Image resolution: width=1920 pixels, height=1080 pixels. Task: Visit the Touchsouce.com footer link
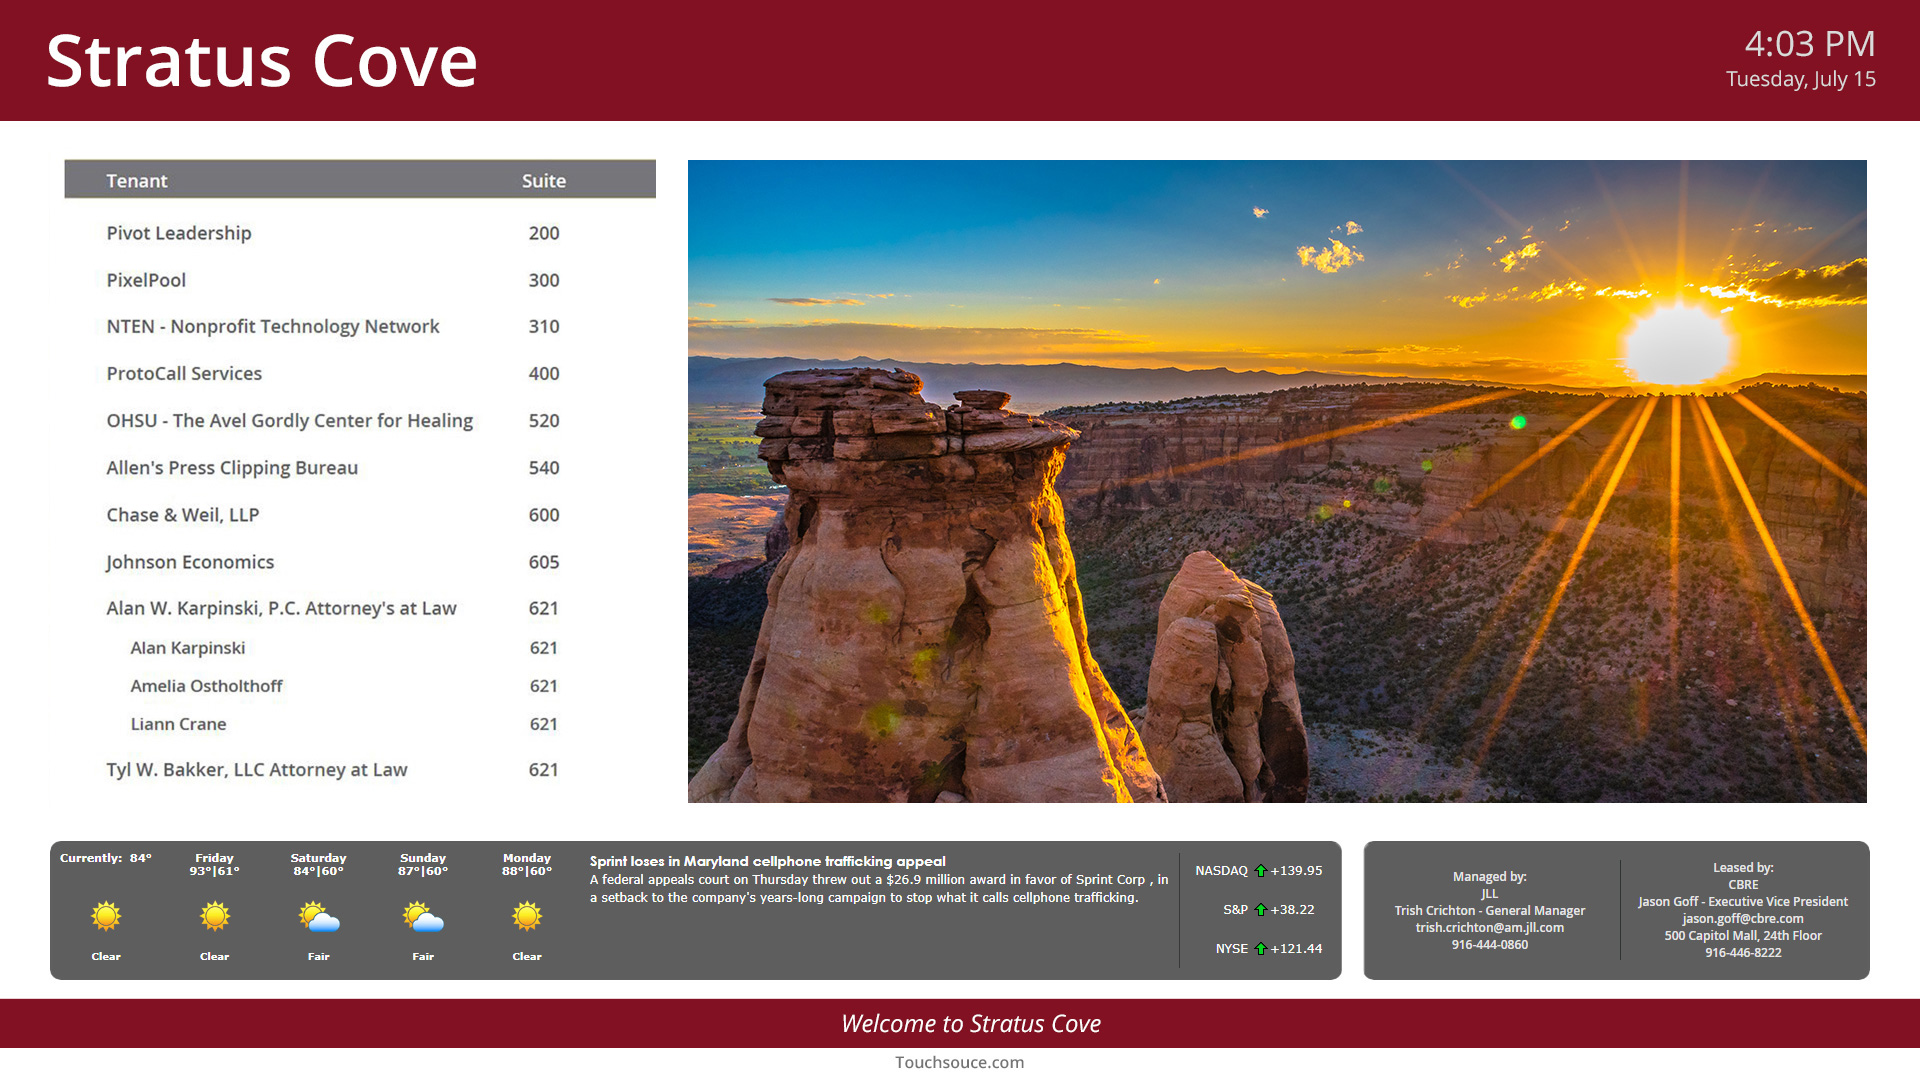tap(959, 1062)
